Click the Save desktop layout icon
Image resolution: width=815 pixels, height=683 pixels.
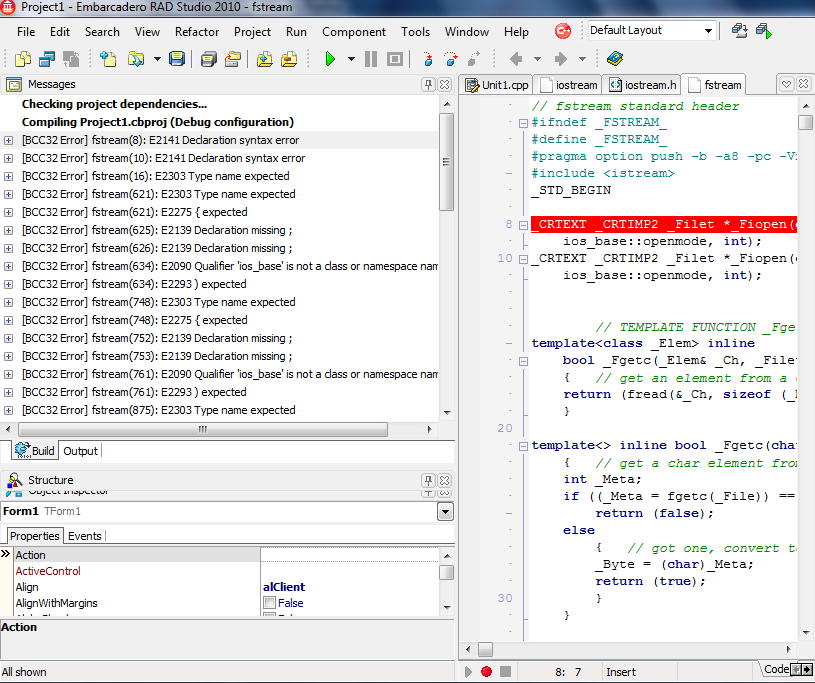click(x=740, y=31)
